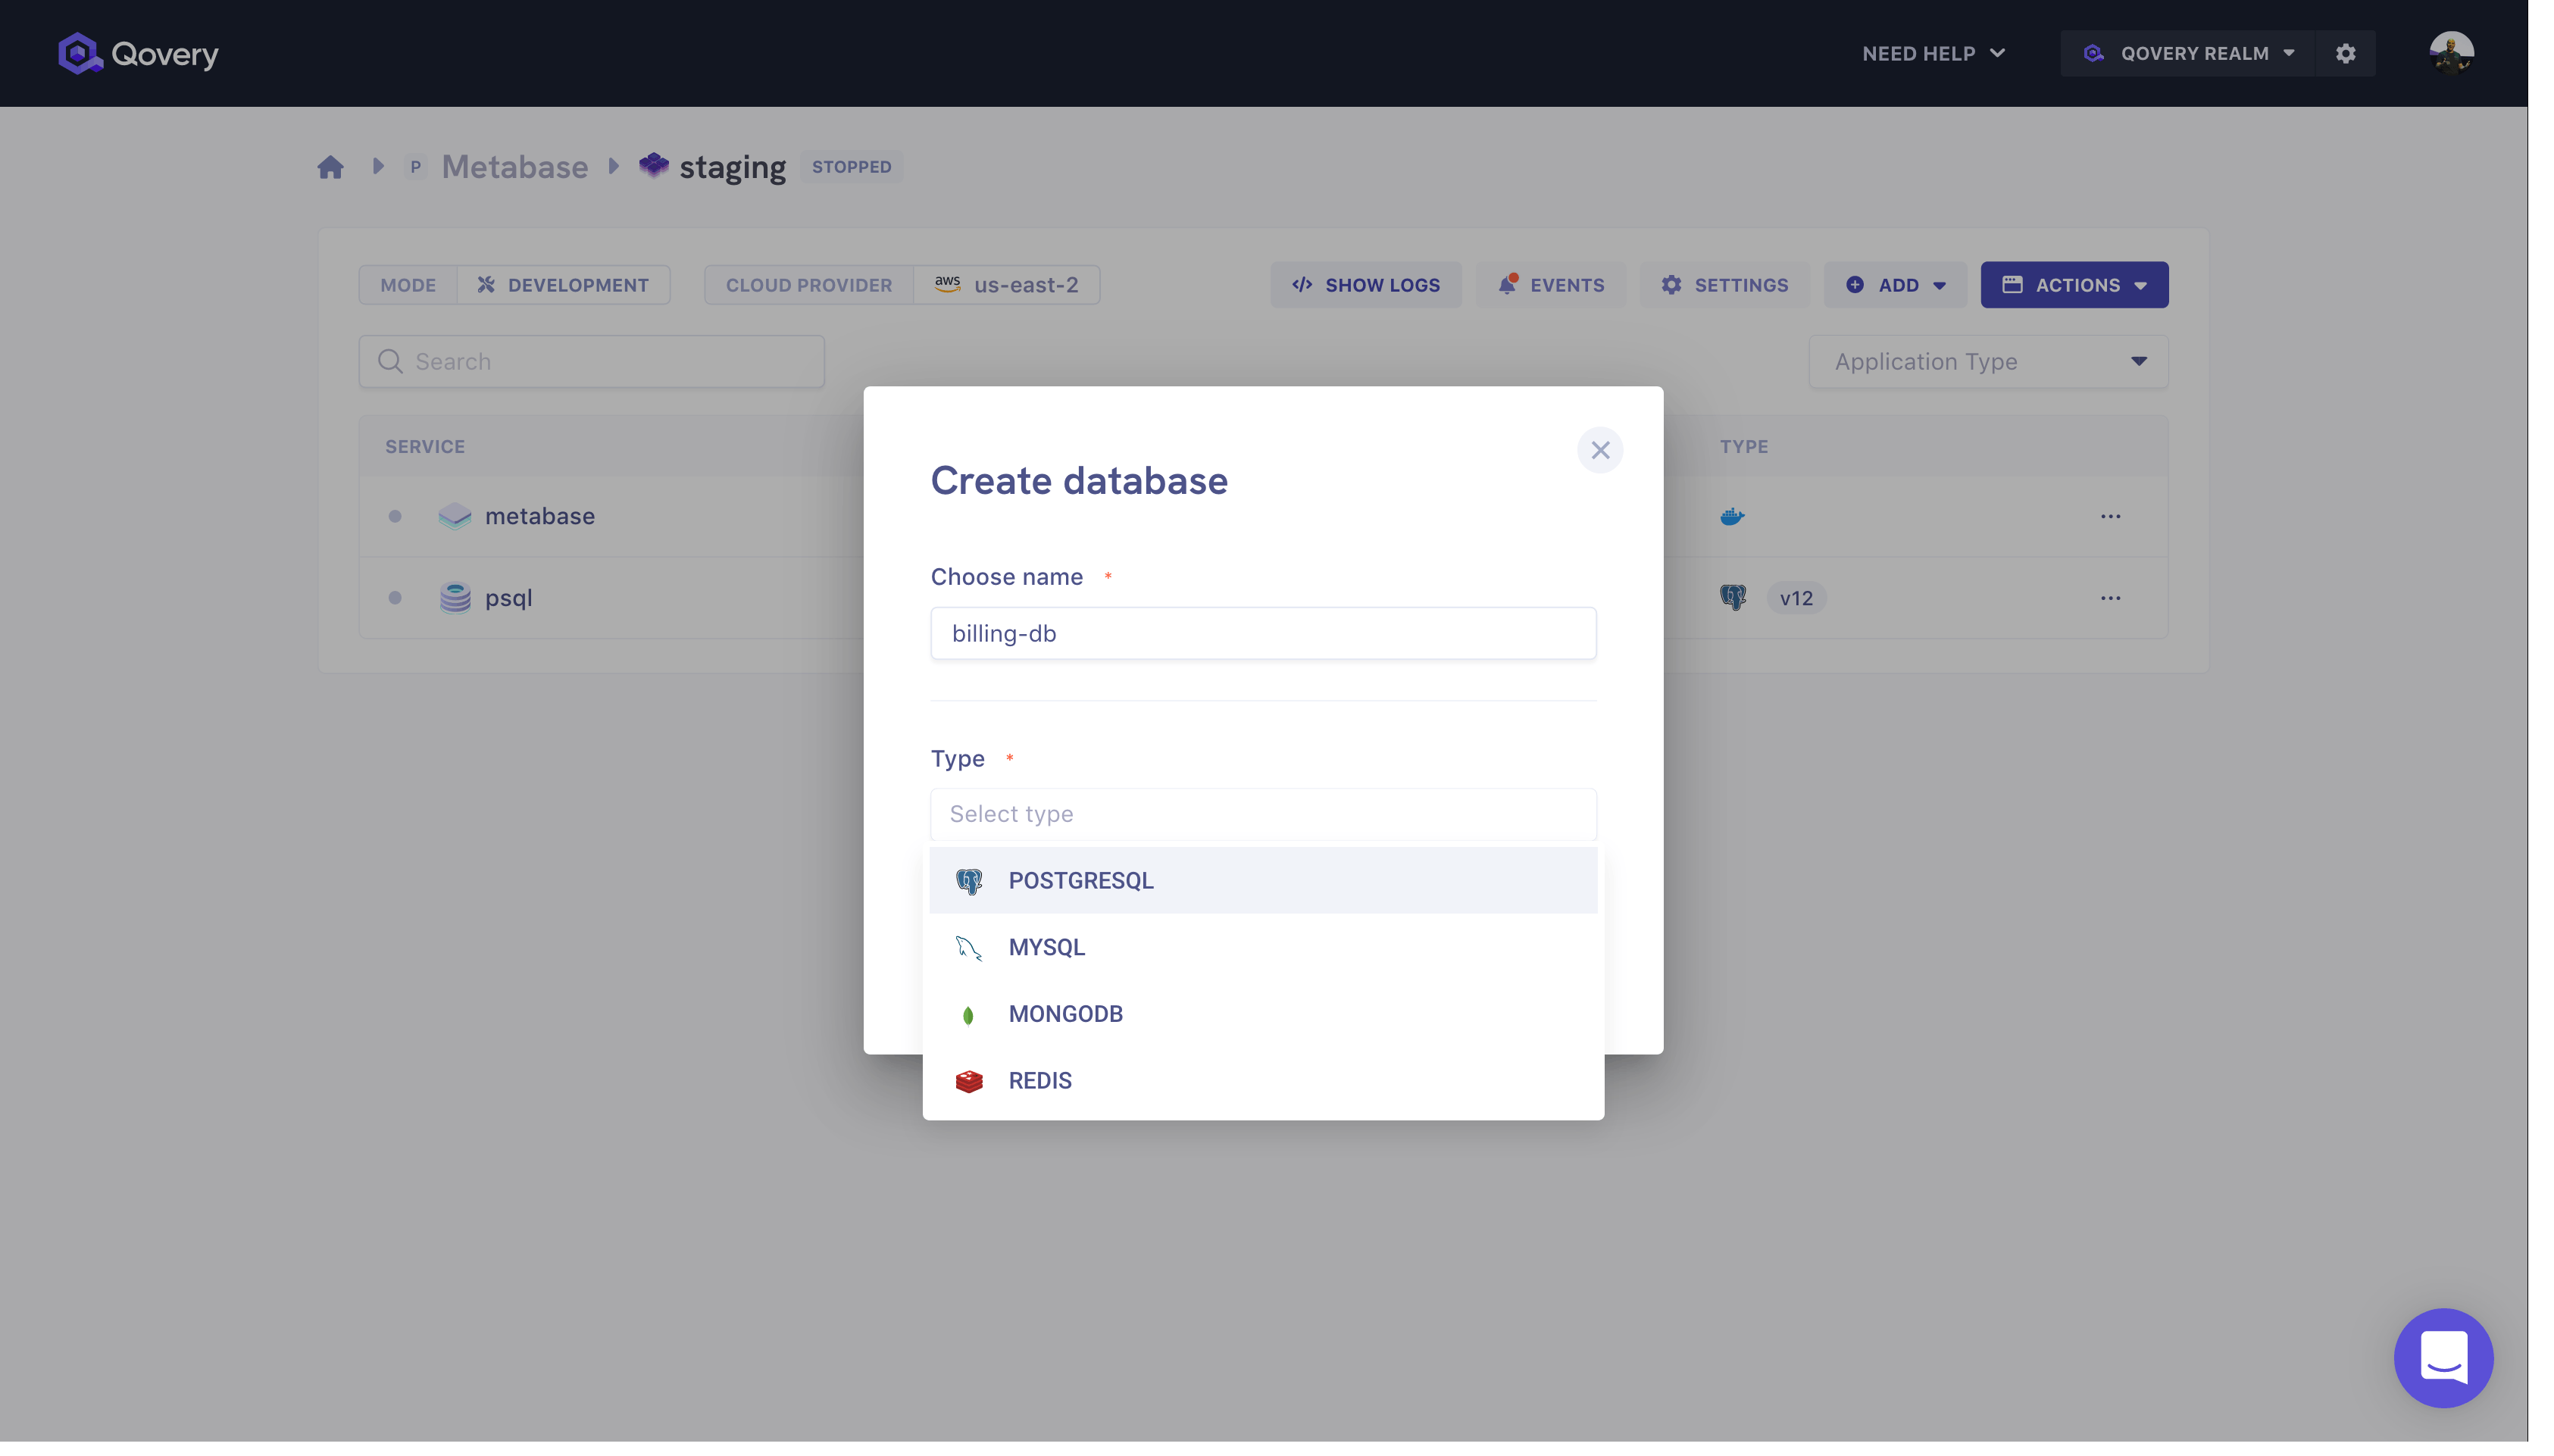Click the MongoDB leaf icon option
Screen dimensions: 2554x1456
pyautogui.click(x=968, y=1015)
